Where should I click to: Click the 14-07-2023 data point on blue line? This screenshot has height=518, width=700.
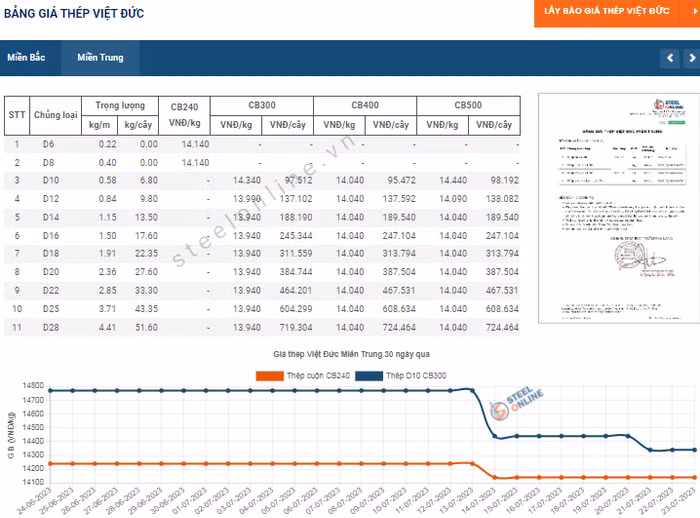click(495, 436)
